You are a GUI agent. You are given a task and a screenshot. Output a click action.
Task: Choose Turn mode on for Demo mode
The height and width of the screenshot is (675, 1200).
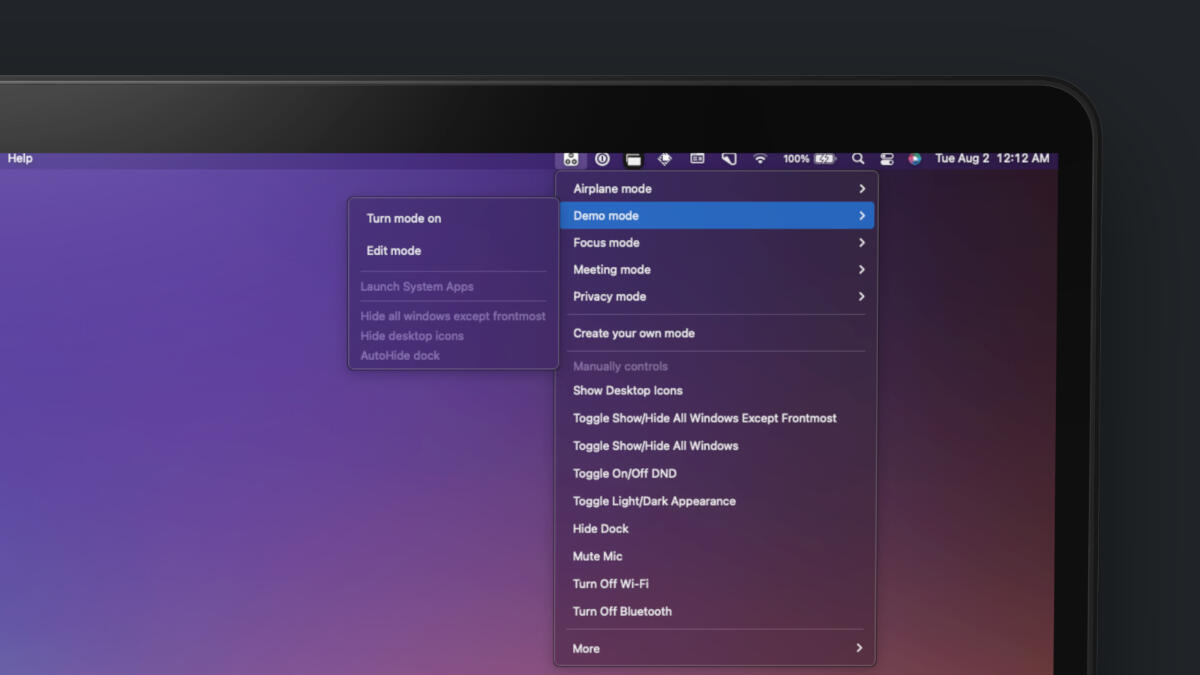404,219
